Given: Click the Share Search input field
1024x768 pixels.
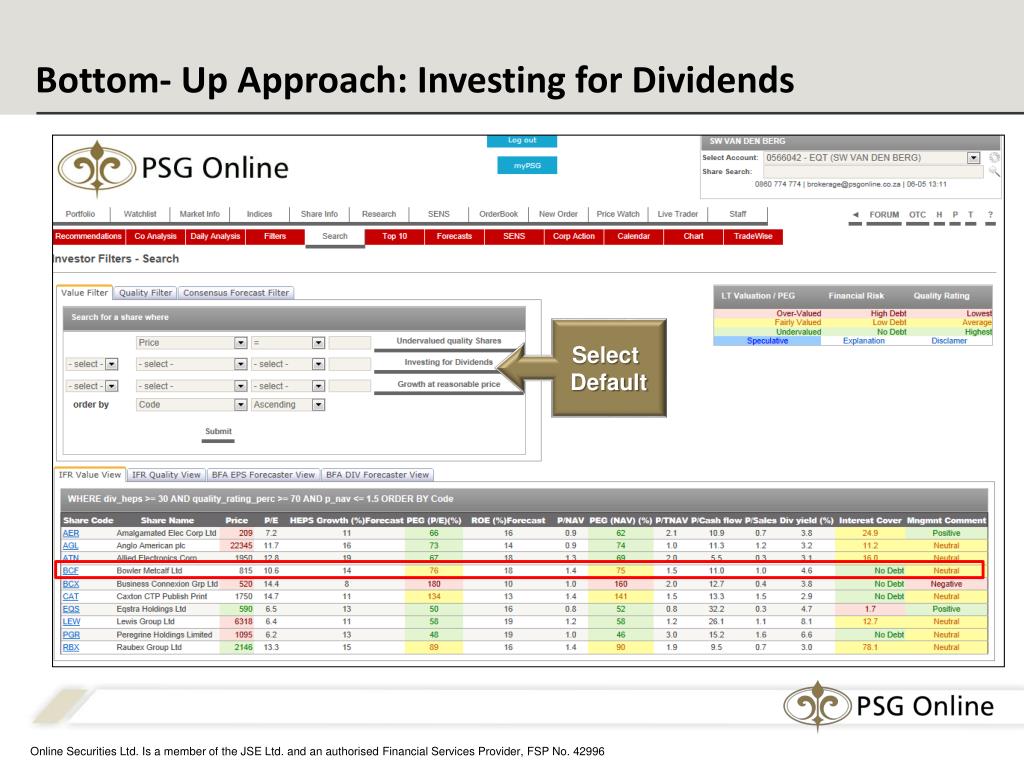Looking at the screenshot, I should pyautogui.click(x=873, y=172).
